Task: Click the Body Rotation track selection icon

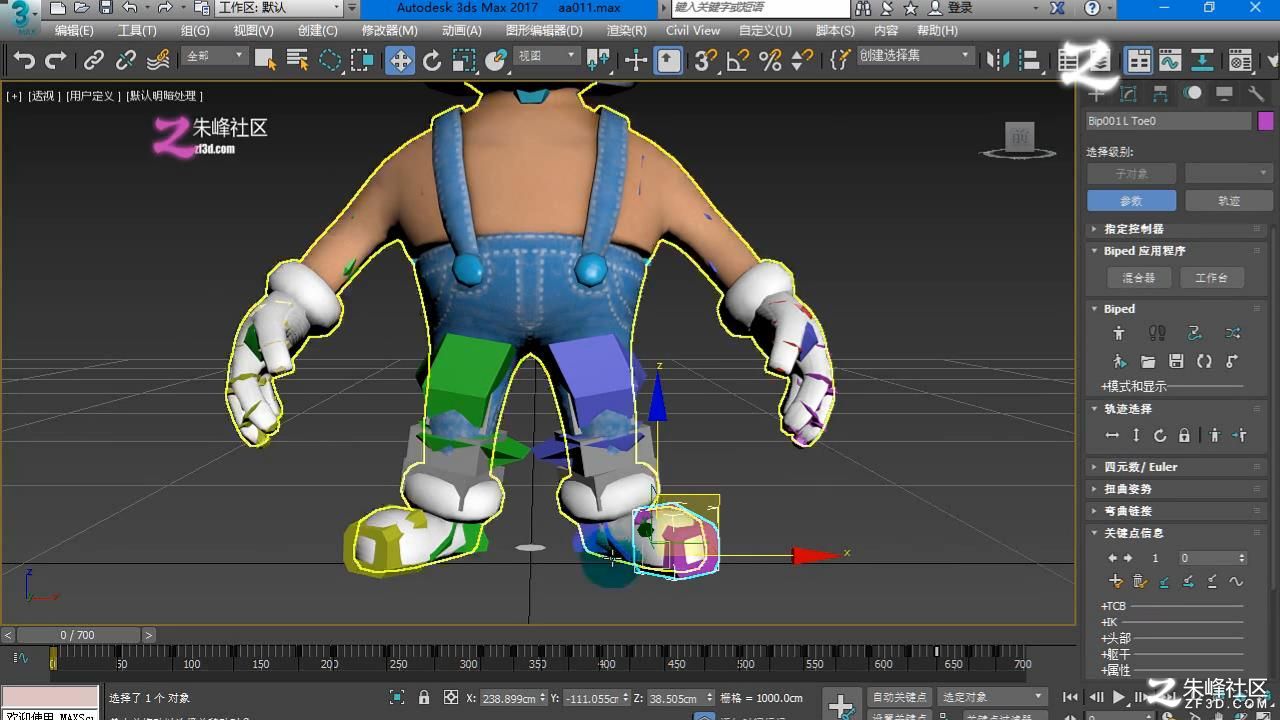Action: coord(1160,435)
